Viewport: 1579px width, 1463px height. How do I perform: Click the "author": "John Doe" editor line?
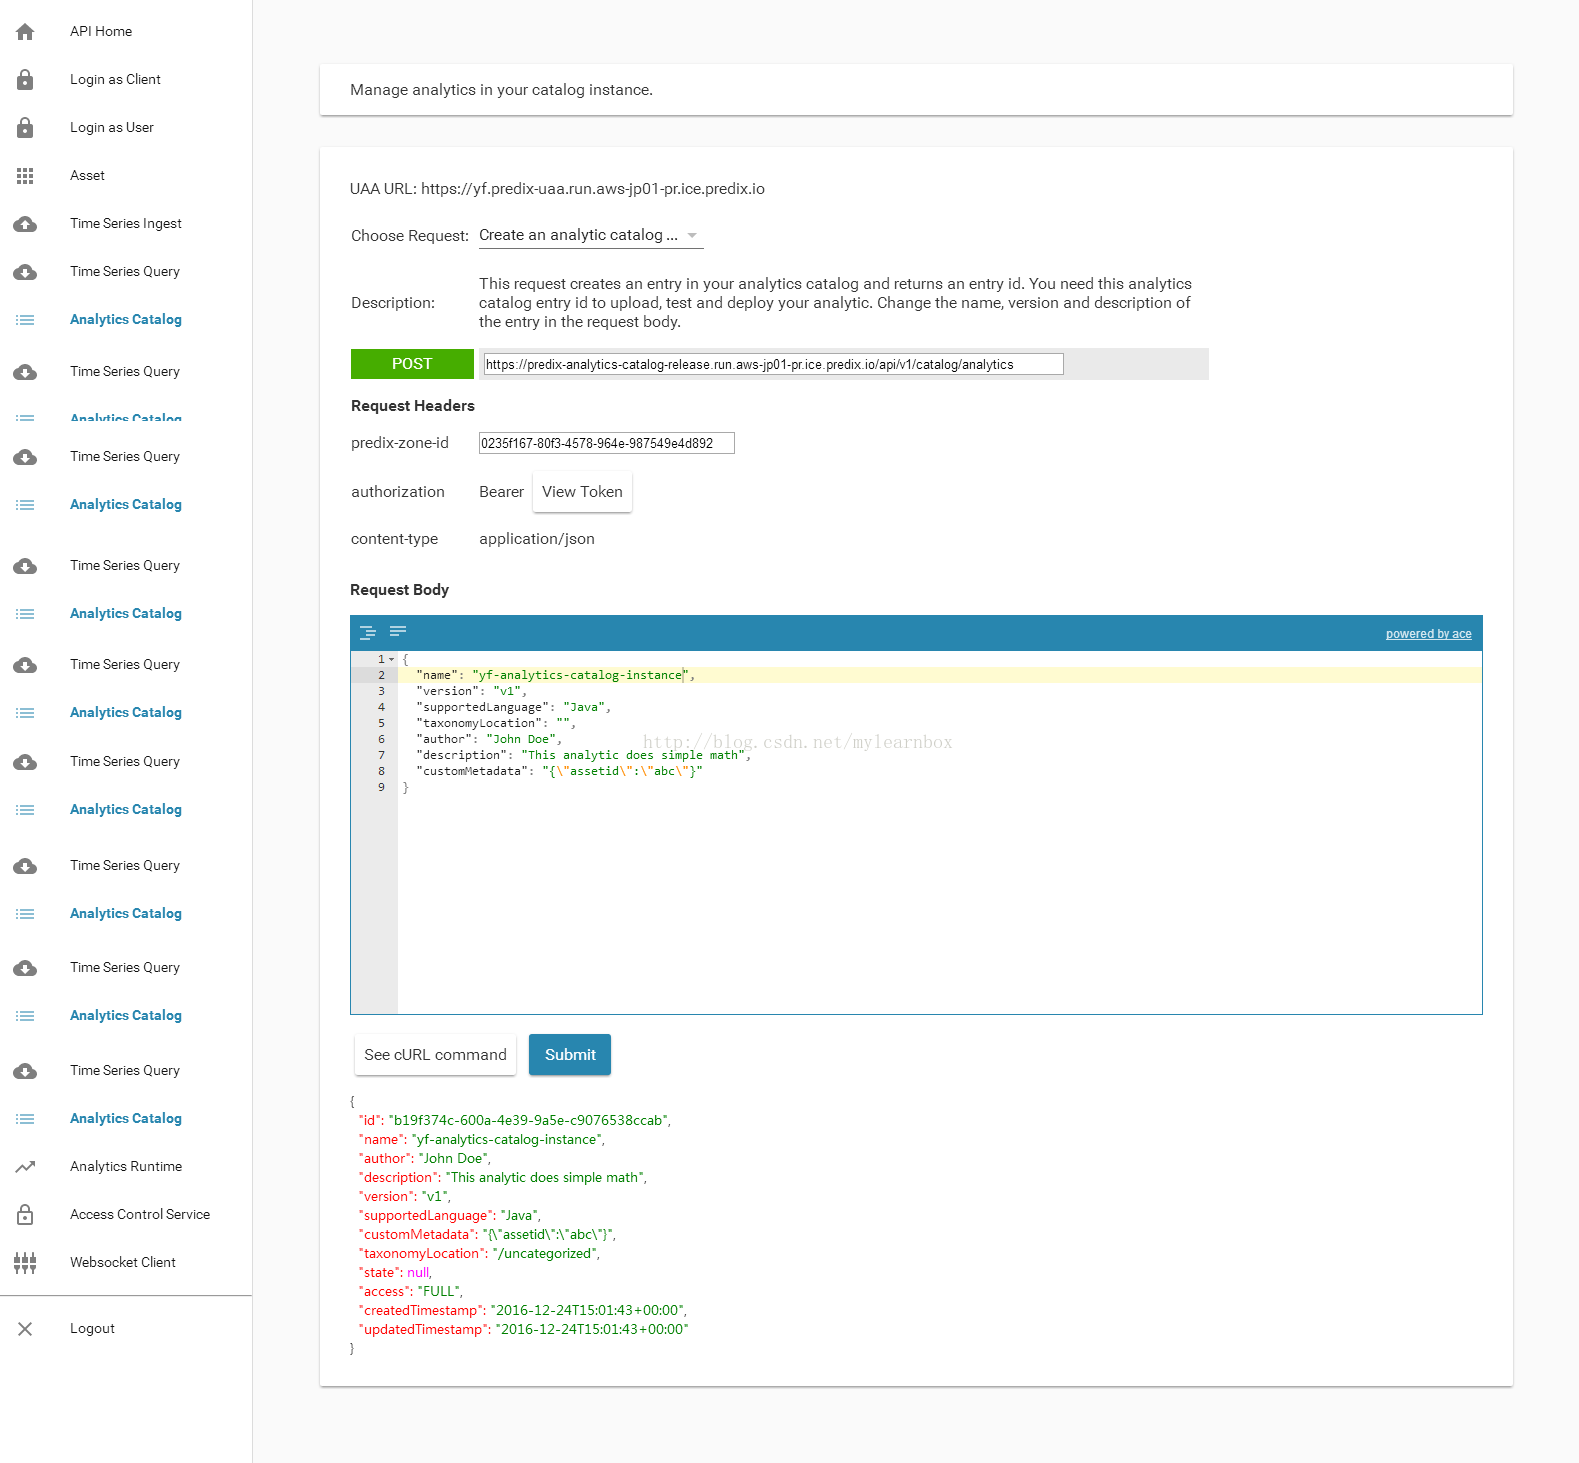pos(489,739)
